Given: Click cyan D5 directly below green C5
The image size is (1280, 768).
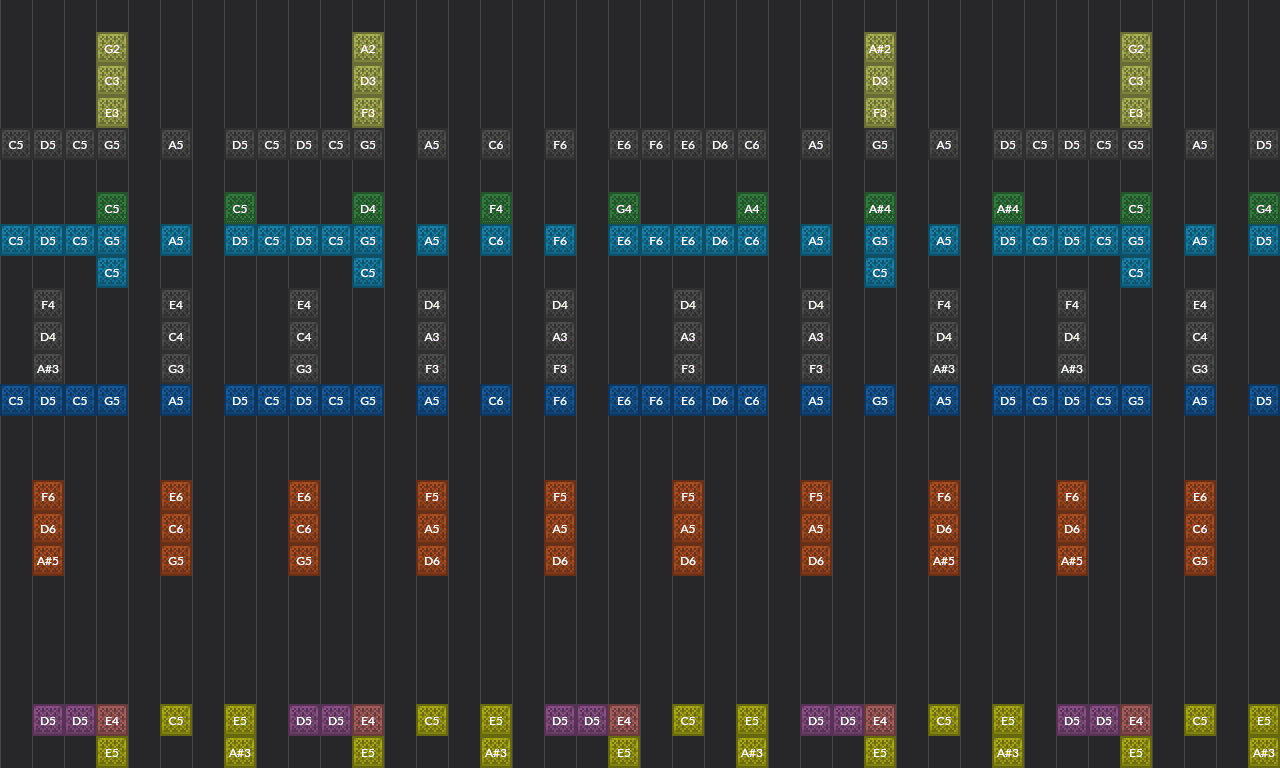Looking at the screenshot, I should click(x=240, y=241).
